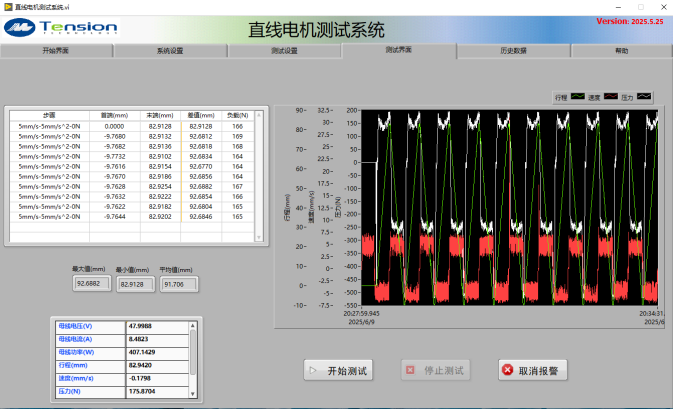
Task: Select the 帮助 tab
Action: (621, 50)
